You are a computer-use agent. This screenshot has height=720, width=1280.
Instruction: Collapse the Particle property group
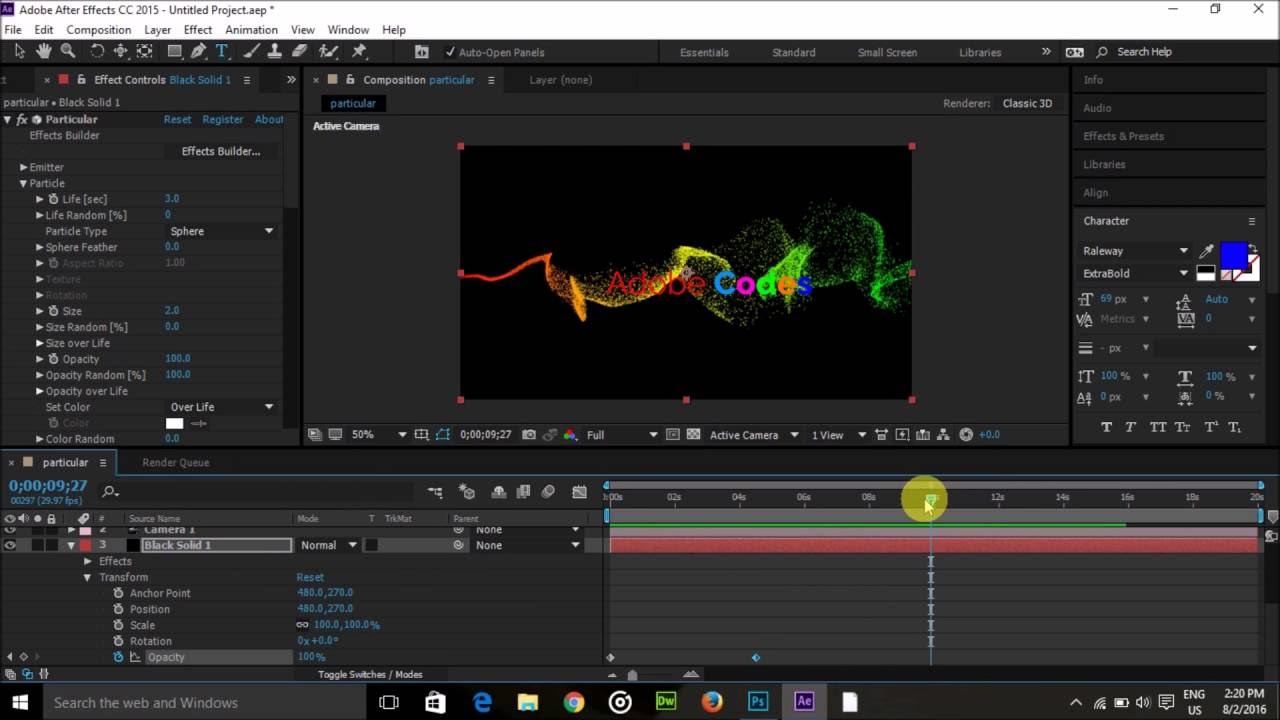[x=23, y=183]
